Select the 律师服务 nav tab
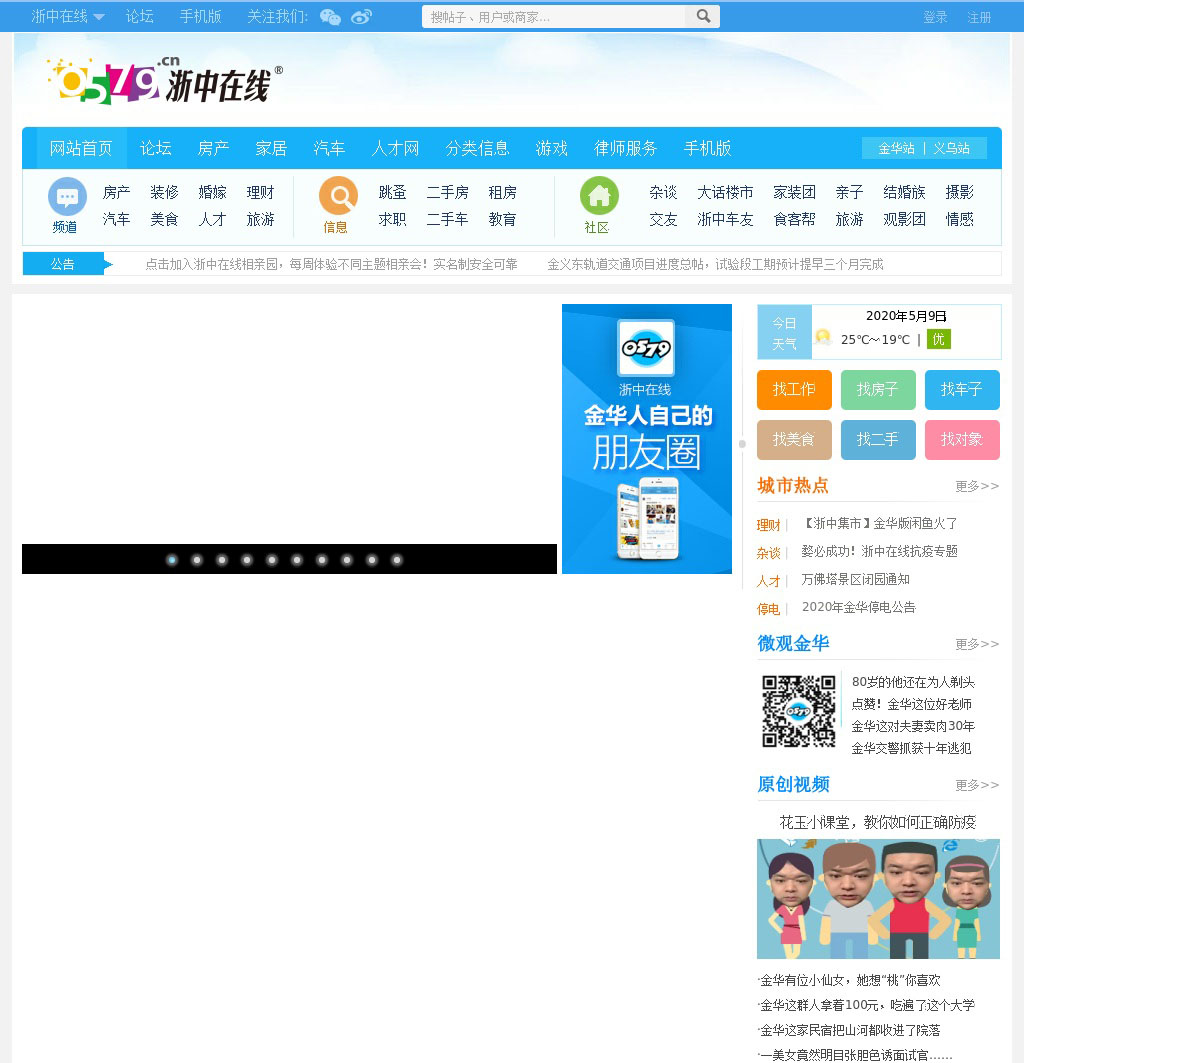 (x=626, y=148)
